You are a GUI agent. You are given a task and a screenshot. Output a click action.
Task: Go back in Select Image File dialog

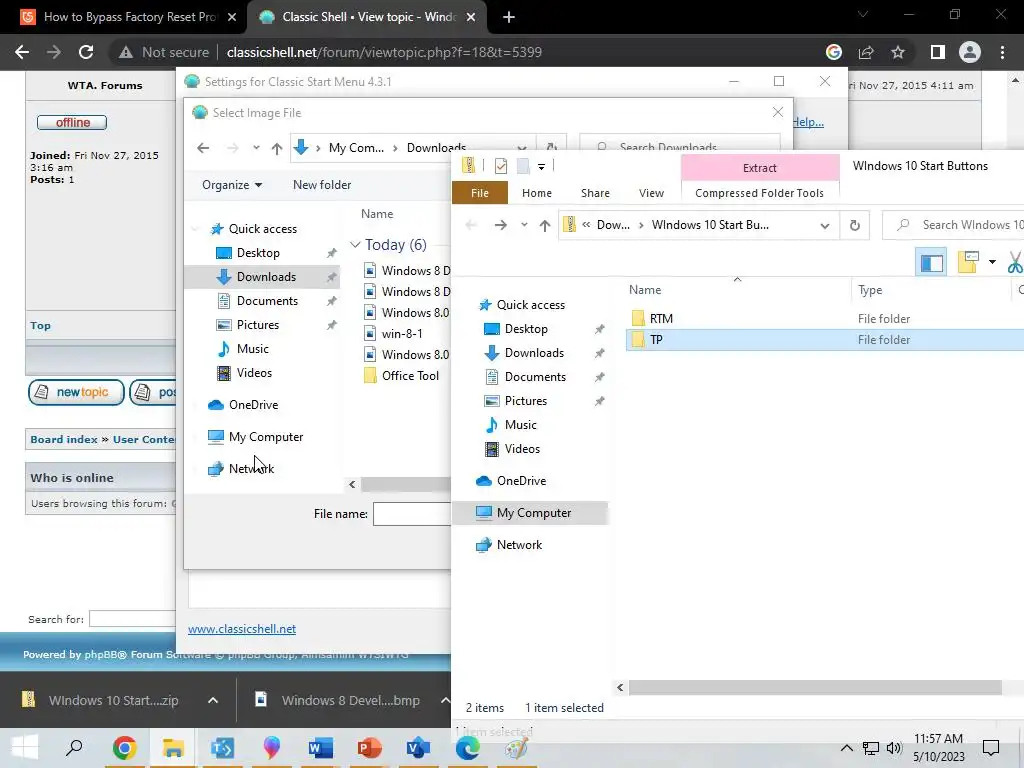point(203,148)
